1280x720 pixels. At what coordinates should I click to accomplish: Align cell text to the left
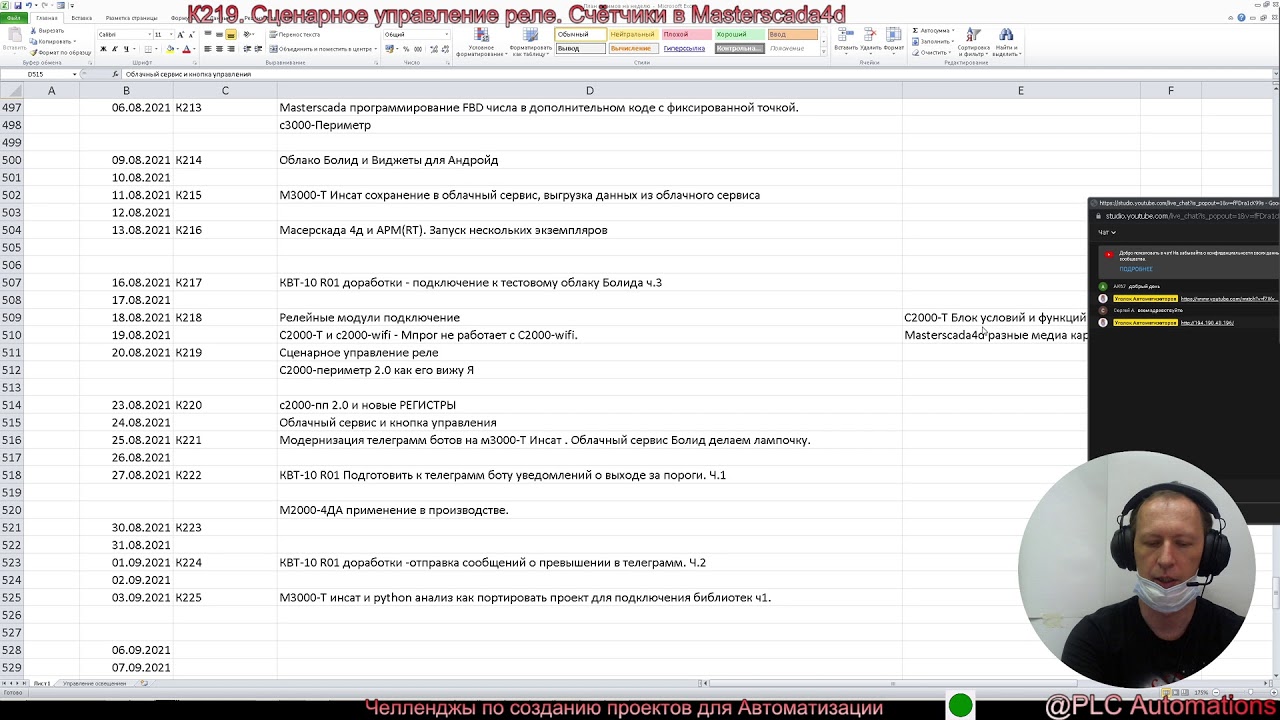[x=207, y=49]
